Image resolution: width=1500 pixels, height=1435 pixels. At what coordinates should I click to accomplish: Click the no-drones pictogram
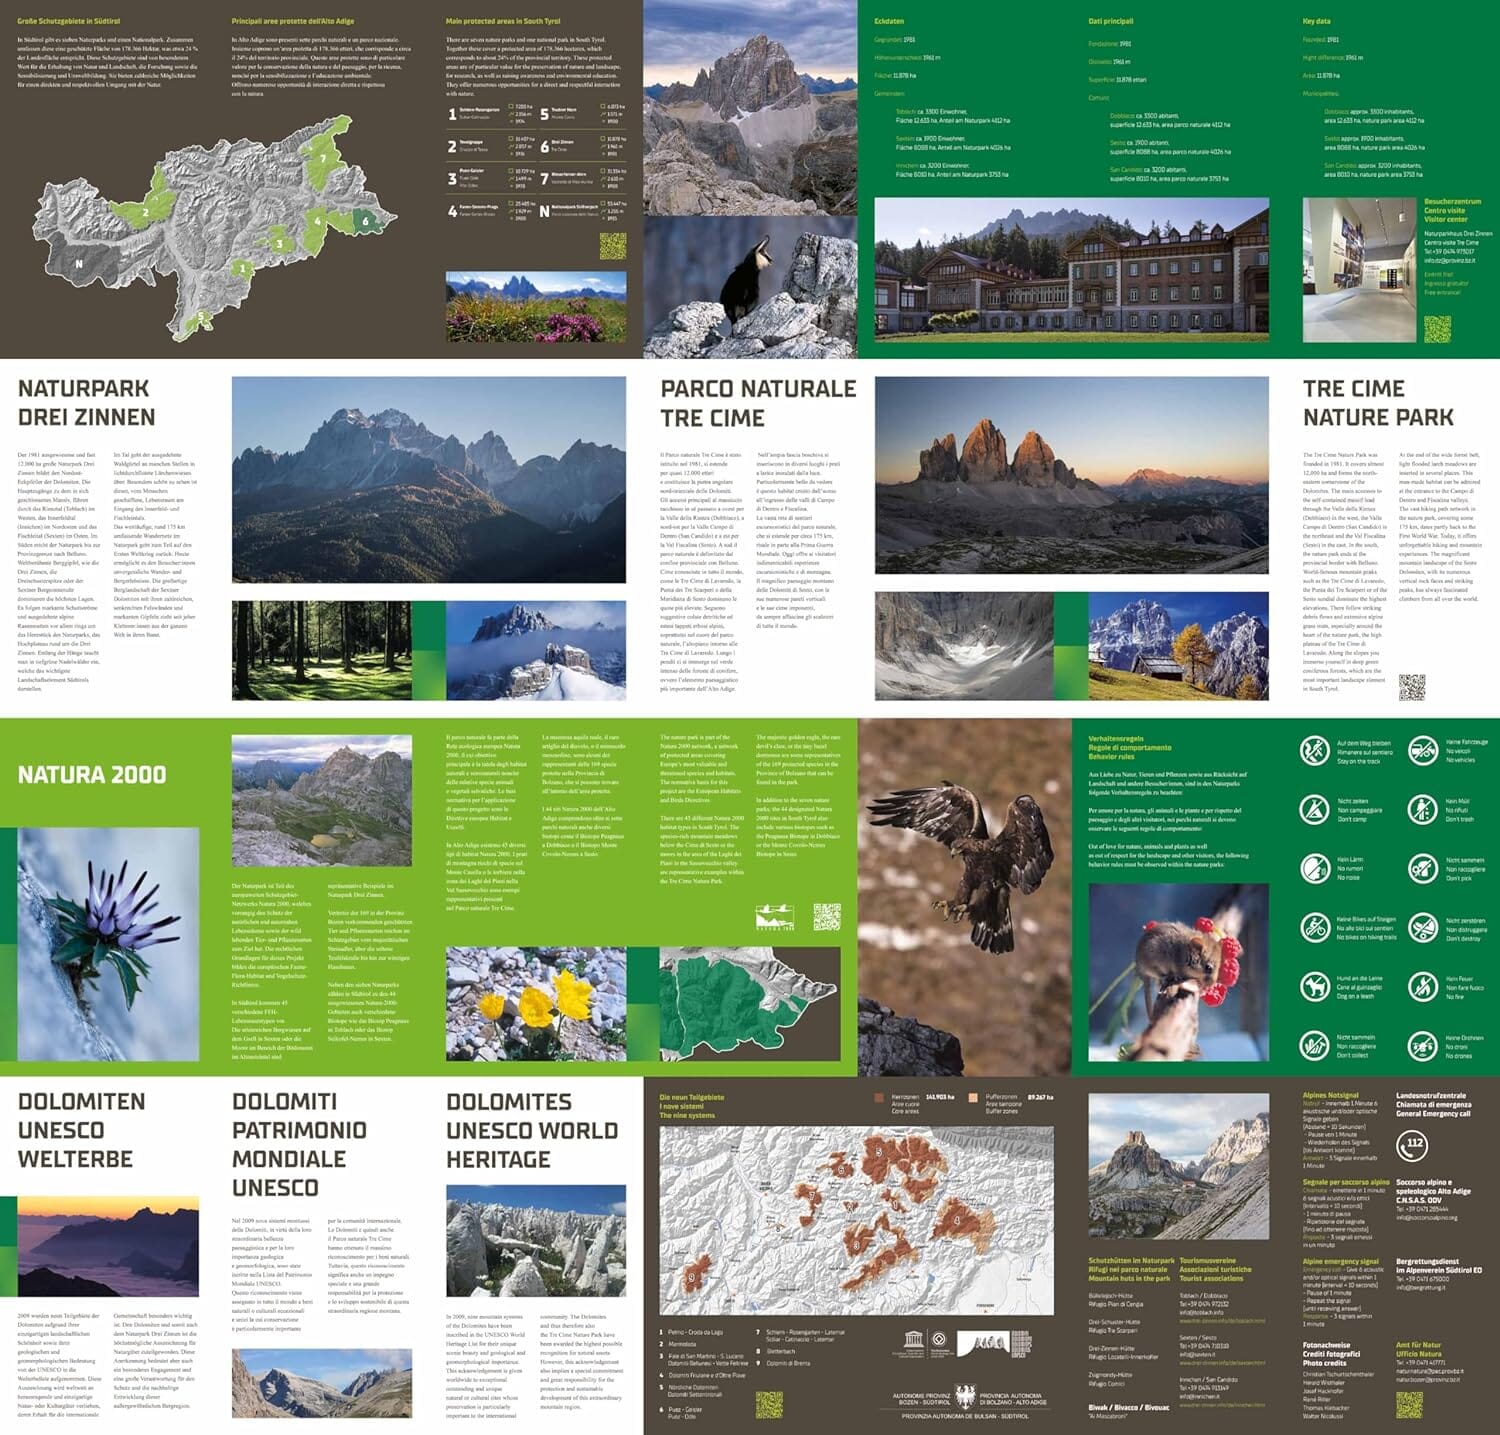(x=1423, y=1046)
